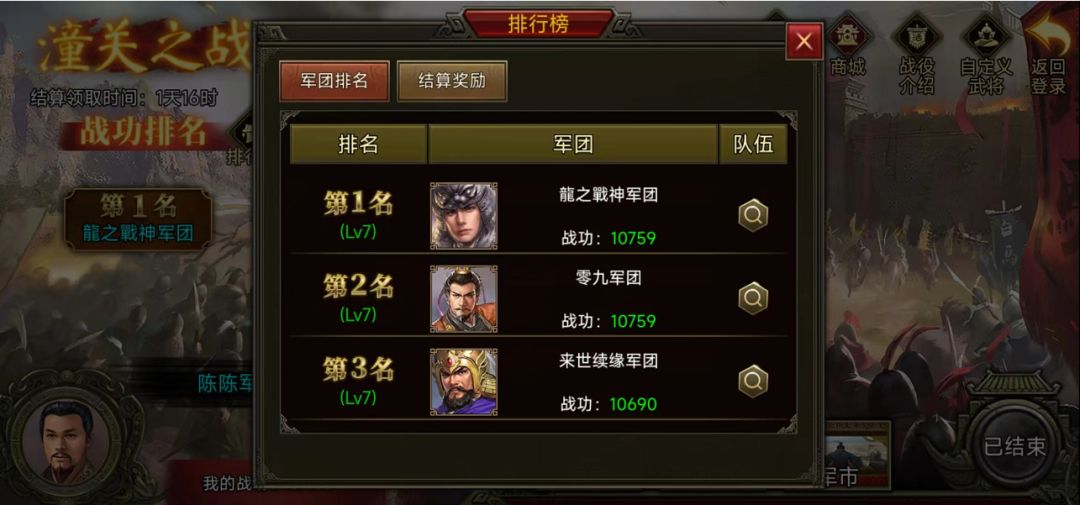Click the 已结束 round button
1080x505 pixels.
pos(1015,446)
